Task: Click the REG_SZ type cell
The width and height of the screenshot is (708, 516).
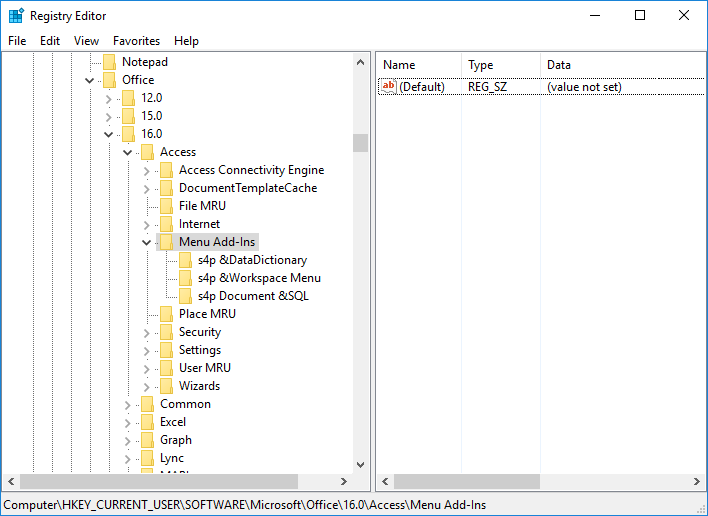Action: tap(487, 87)
